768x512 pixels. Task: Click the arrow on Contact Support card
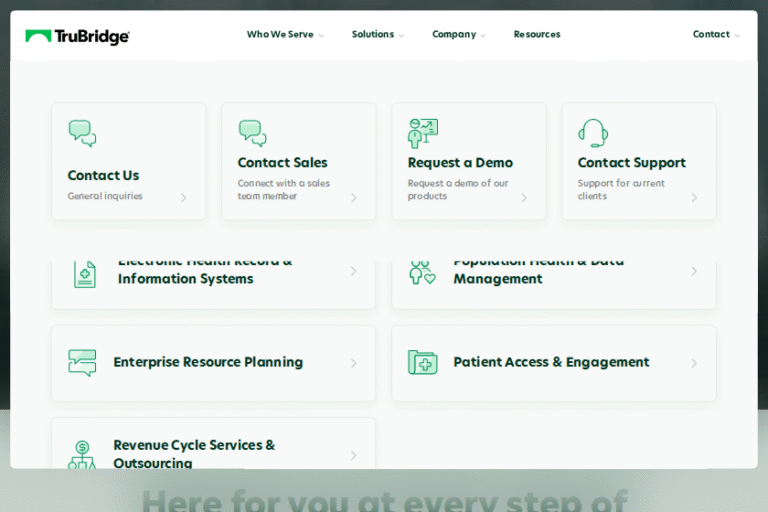point(694,197)
